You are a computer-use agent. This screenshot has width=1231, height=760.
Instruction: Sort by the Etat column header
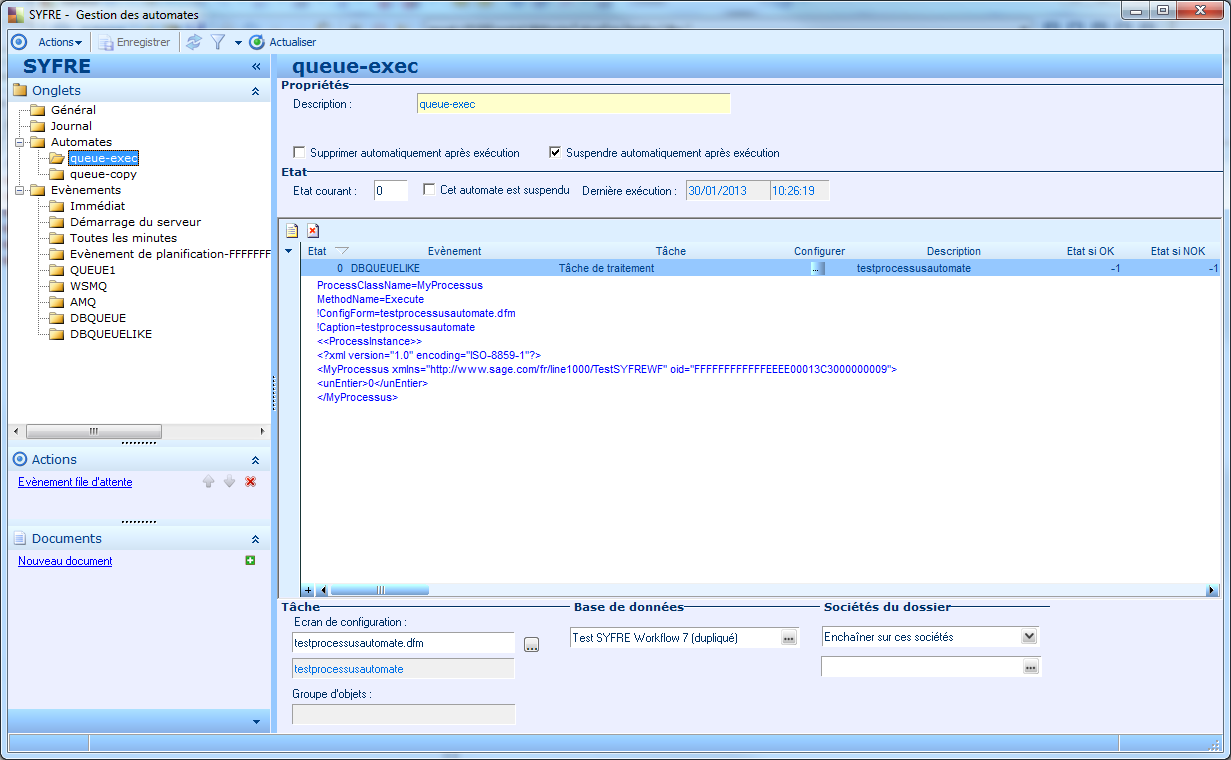[x=317, y=251]
